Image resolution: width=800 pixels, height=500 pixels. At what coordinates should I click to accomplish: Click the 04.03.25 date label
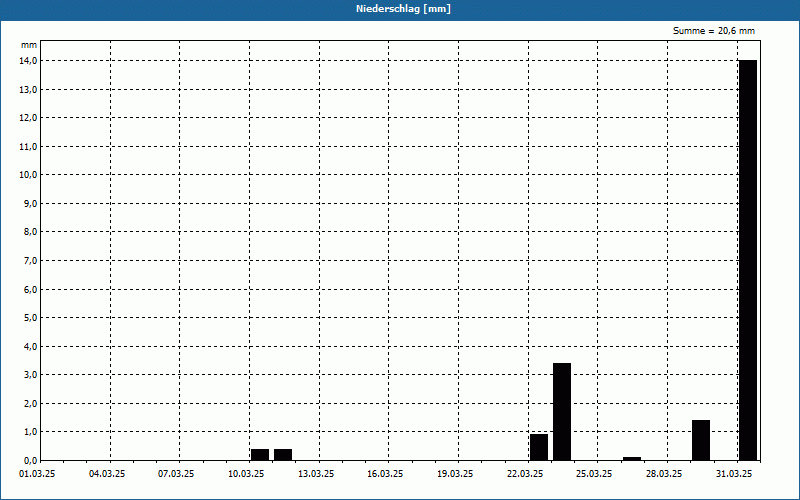107,474
